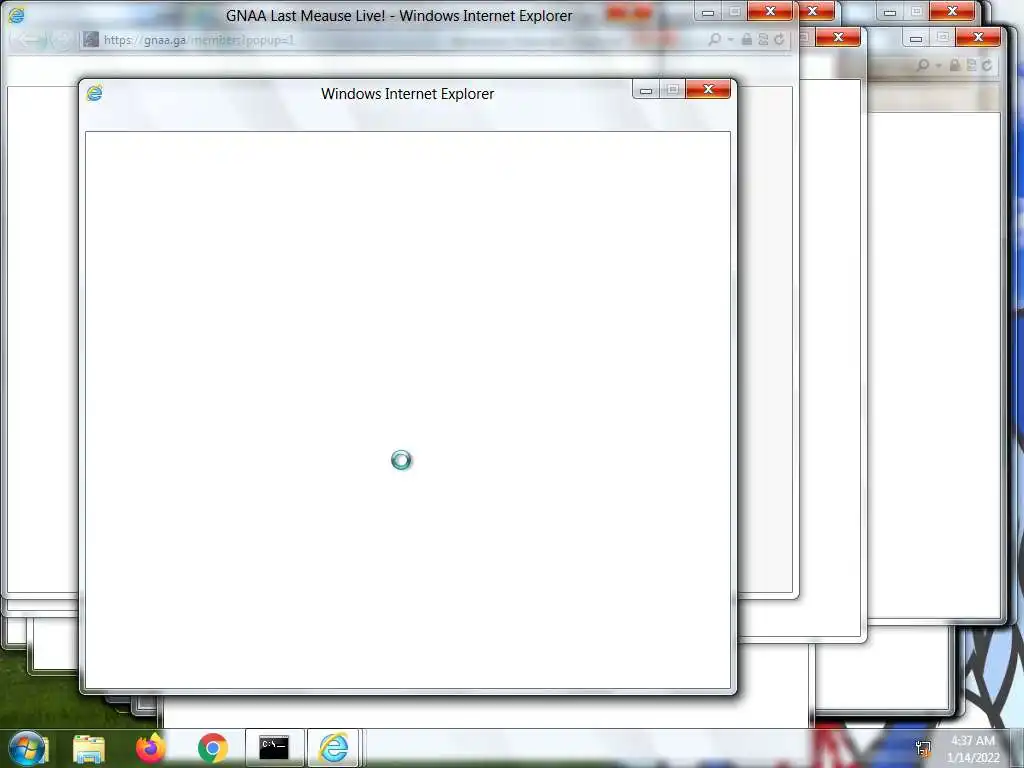This screenshot has width=1024, height=768.
Task: Open the 4:37 AM clock in the tray
Action: click(x=973, y=749)
